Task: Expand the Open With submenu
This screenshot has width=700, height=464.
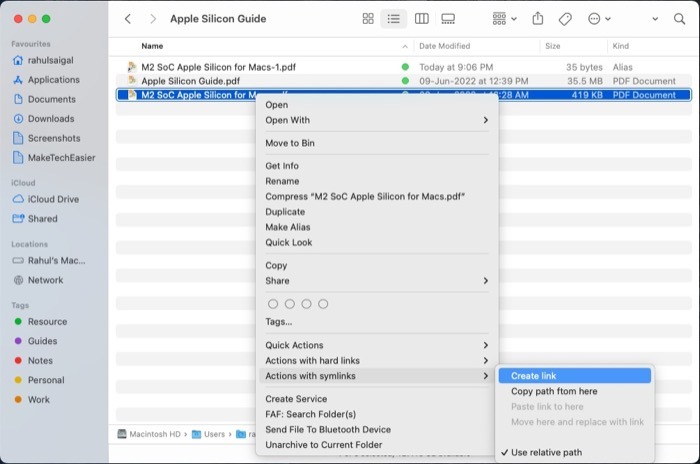Action: pos(377,120)
